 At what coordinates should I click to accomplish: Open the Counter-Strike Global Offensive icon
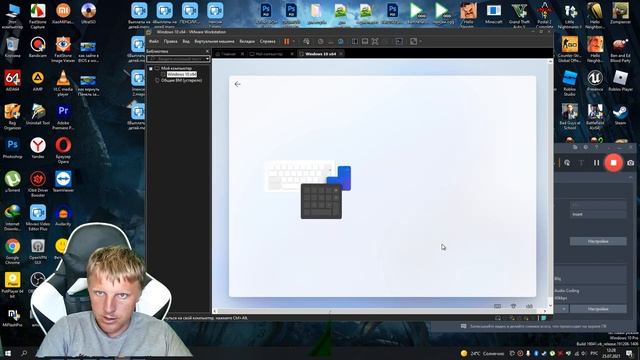(x=569, y=49)
